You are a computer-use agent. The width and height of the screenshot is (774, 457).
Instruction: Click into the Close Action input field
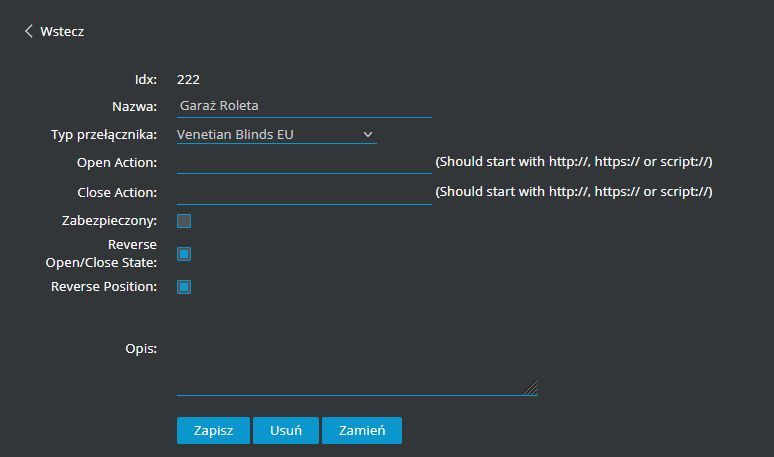click(x=304, y=192)
